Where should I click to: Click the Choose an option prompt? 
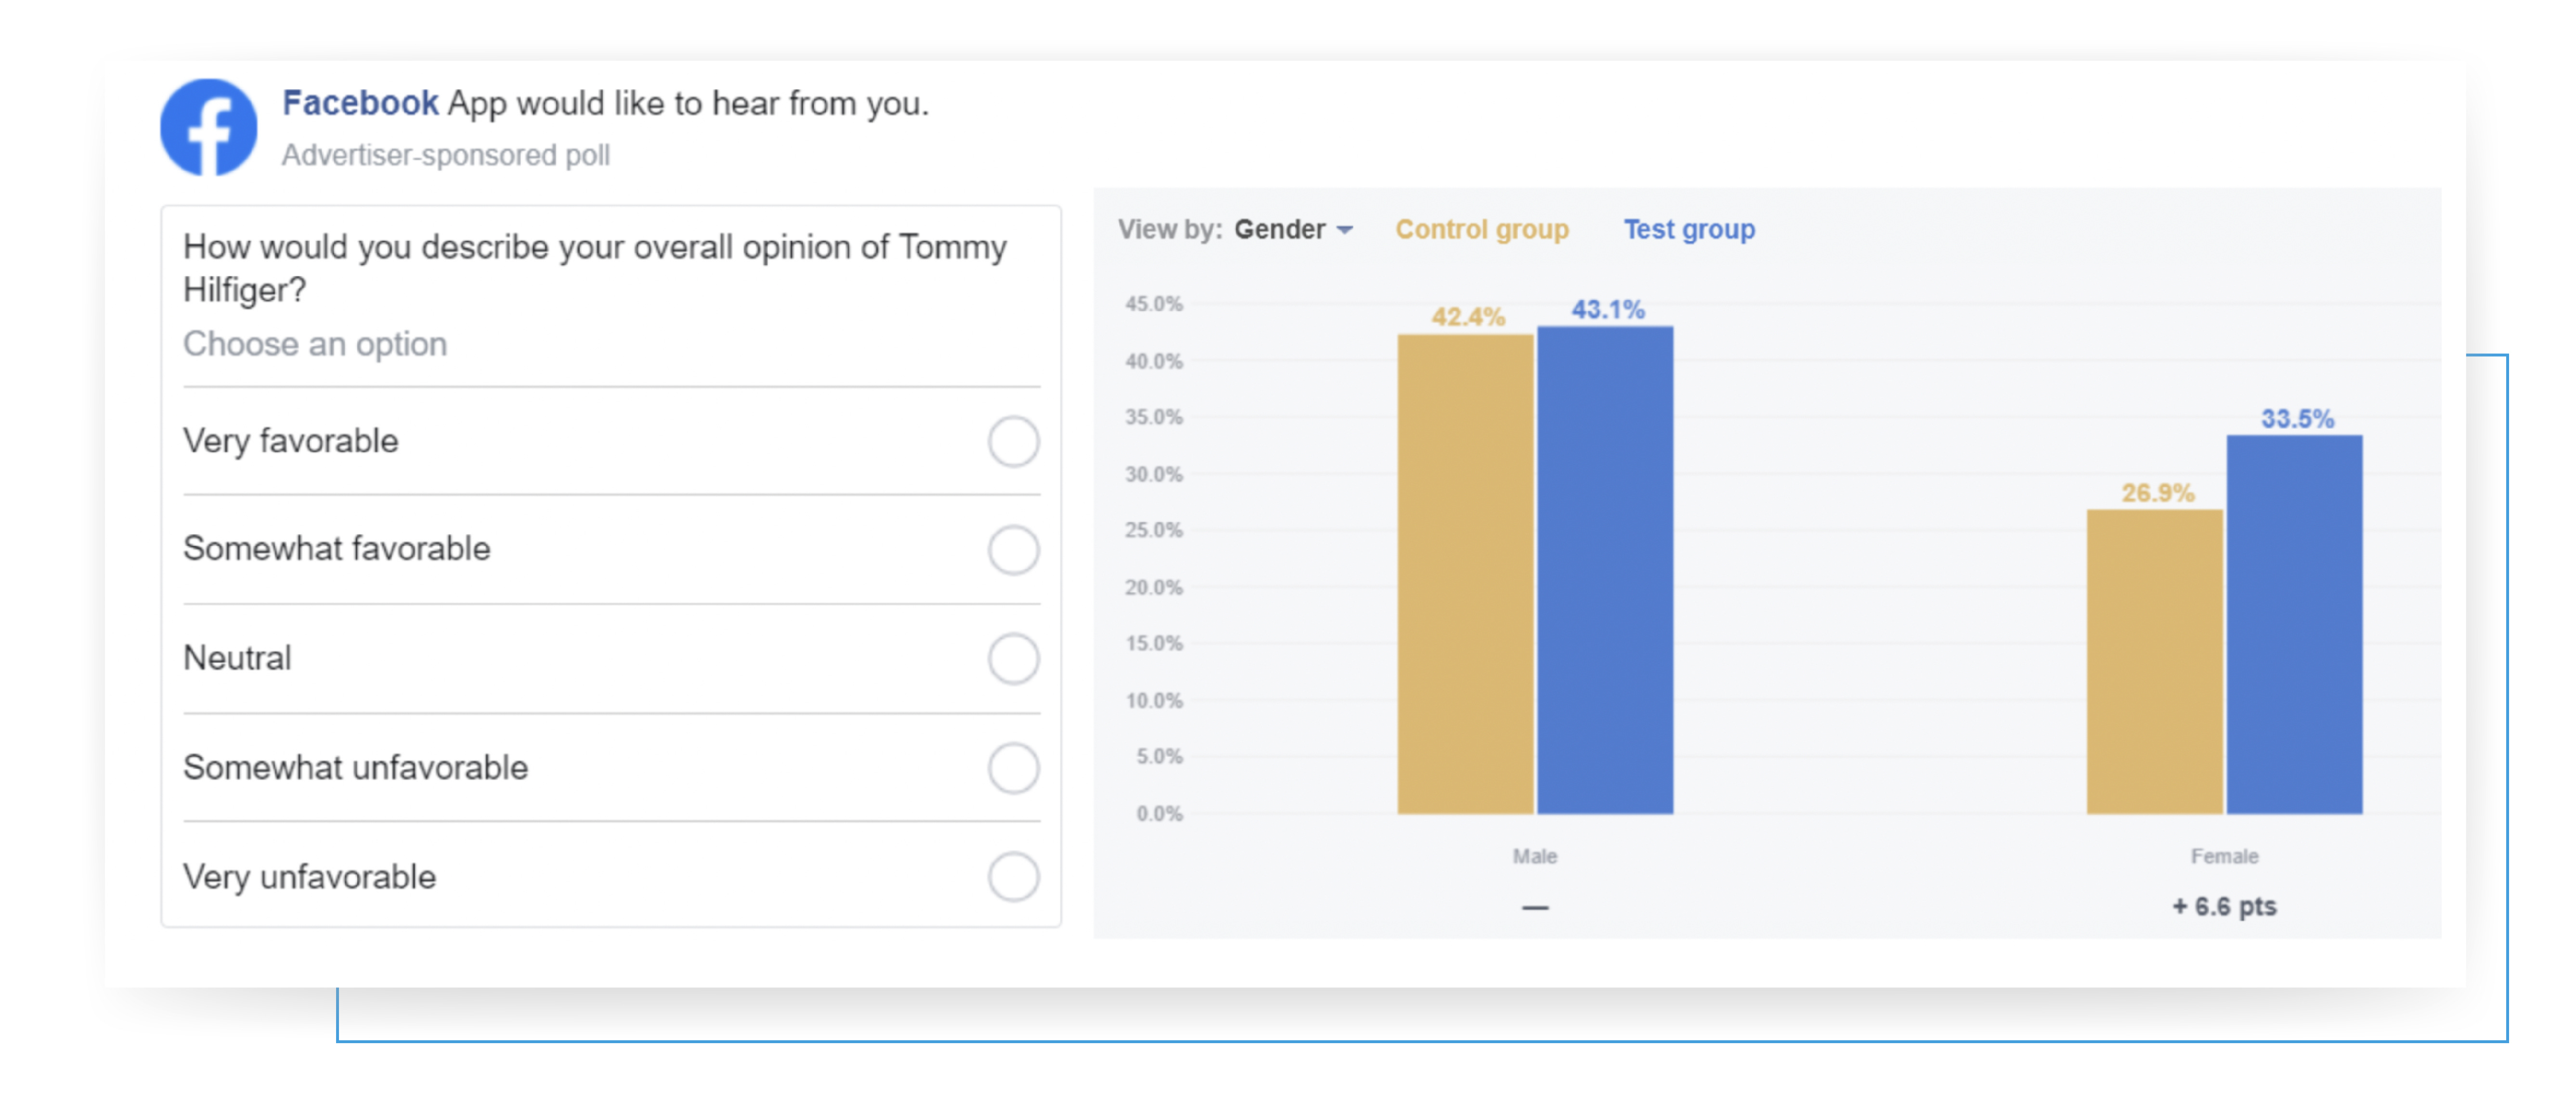315,344
